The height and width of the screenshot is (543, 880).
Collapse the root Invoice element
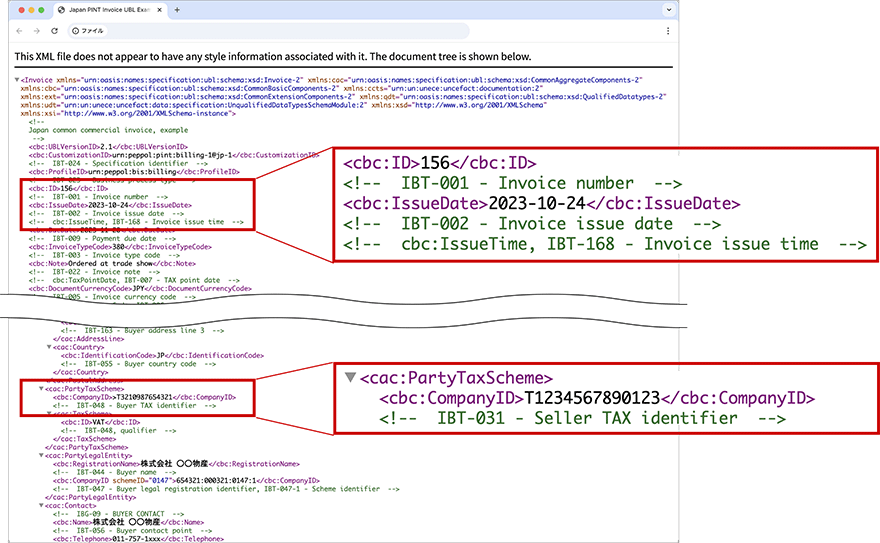pos(17,78)
